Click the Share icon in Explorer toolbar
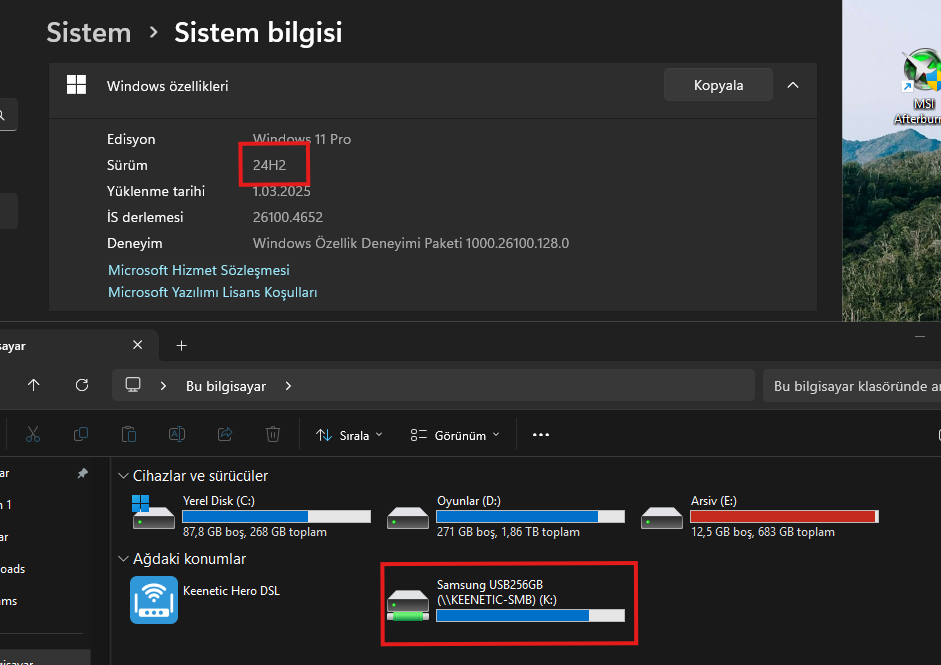941x665 pixels. 225,435
